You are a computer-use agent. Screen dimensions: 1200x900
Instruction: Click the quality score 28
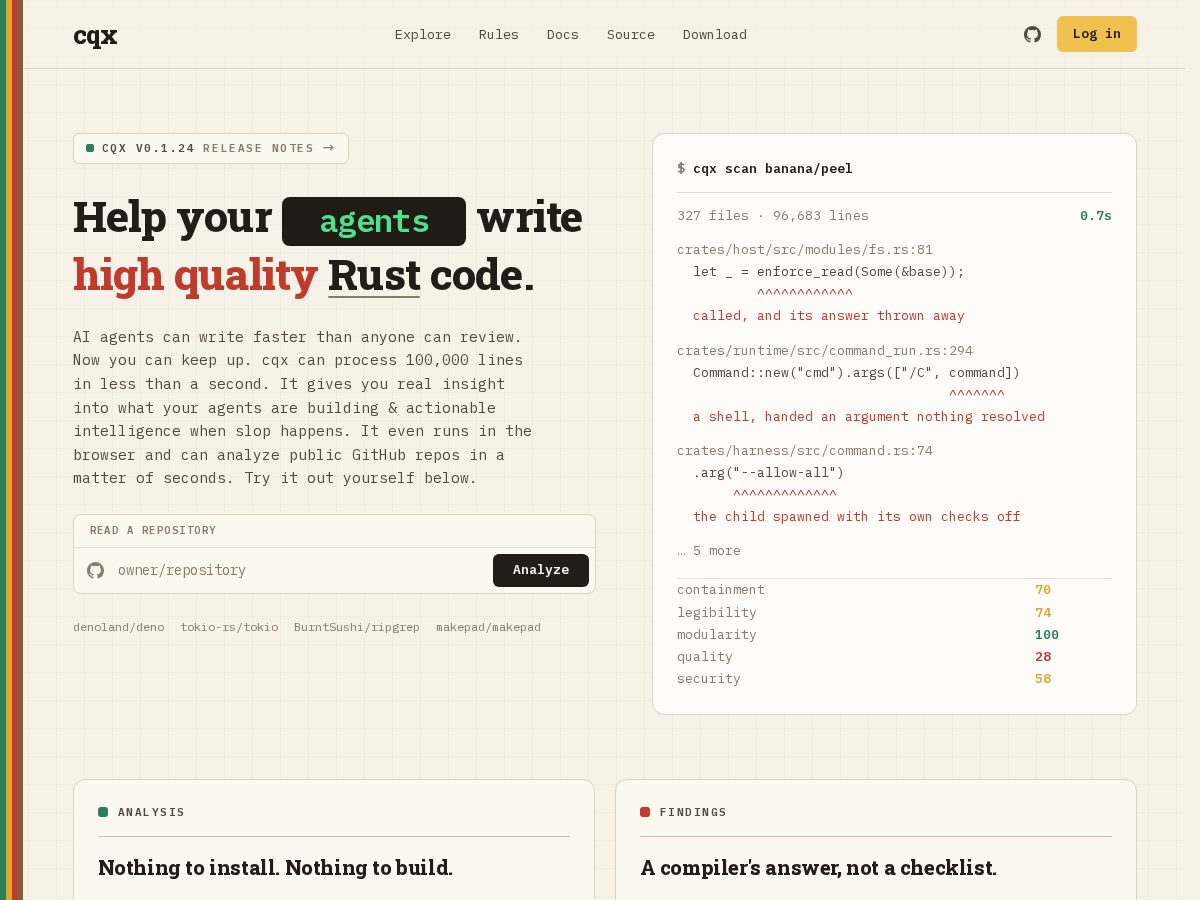pyautogui.click(x=1043, y=657)
